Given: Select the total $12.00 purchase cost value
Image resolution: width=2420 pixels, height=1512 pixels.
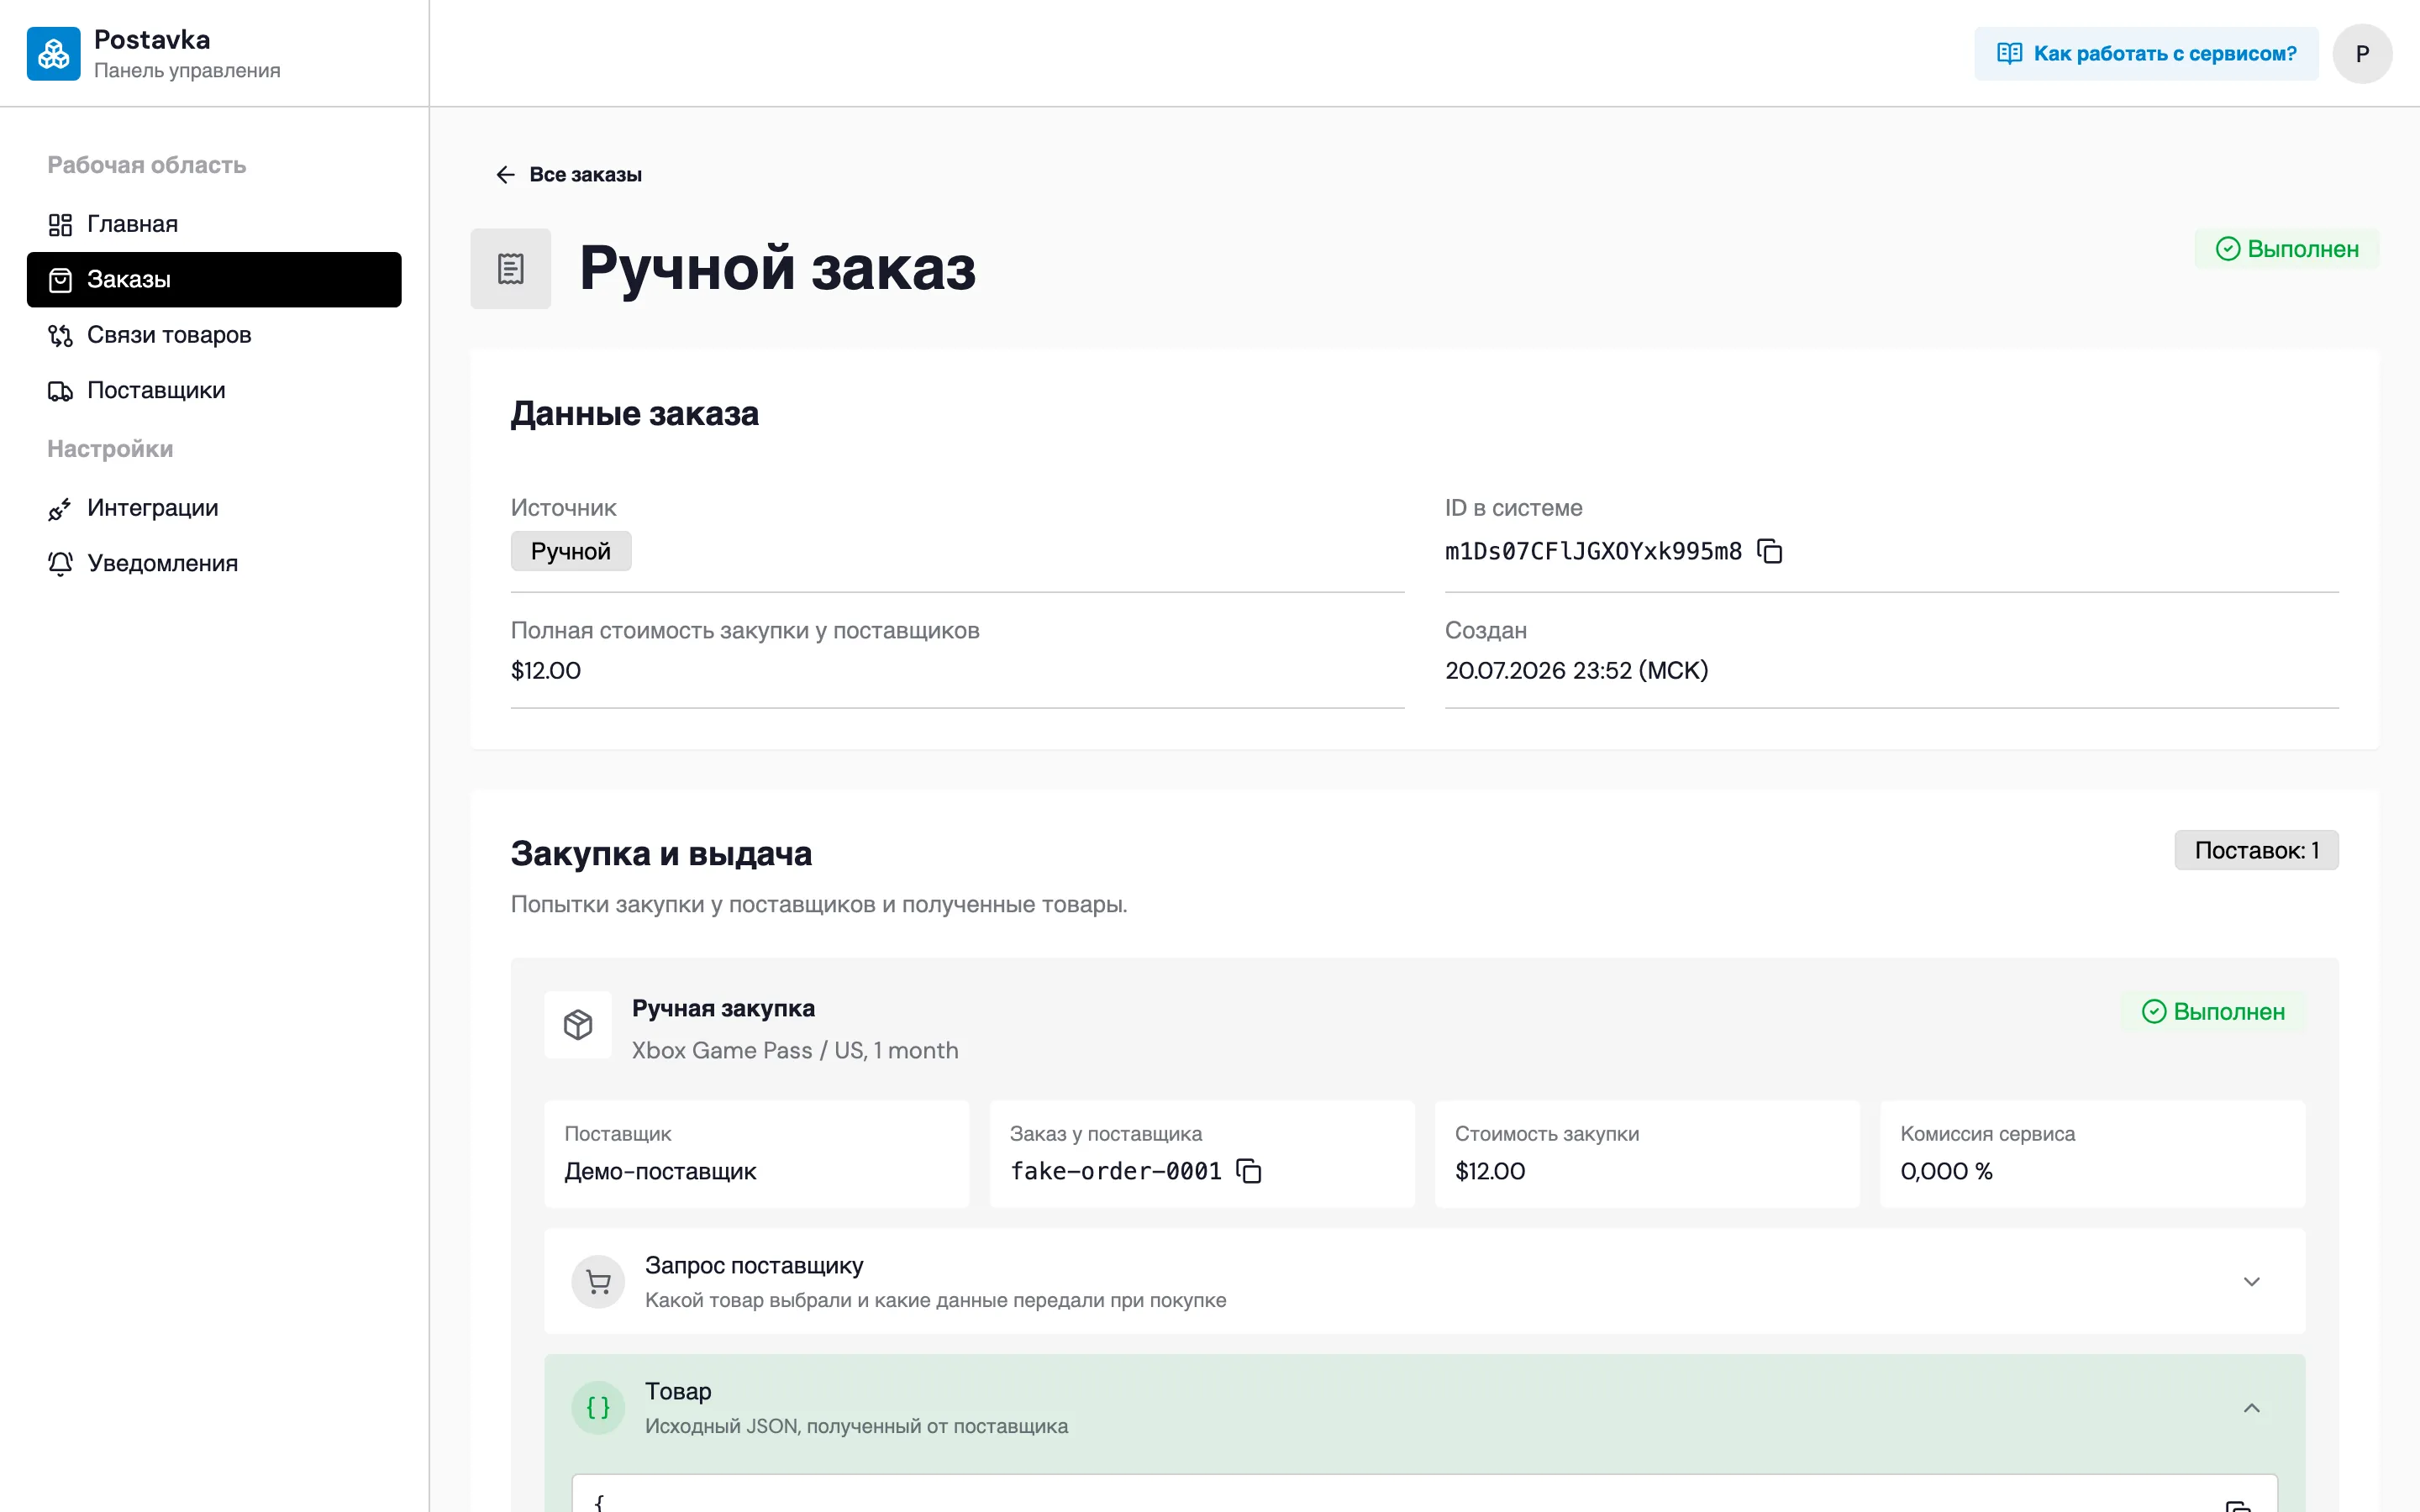Looking at the screenshot, I should 546,670.
